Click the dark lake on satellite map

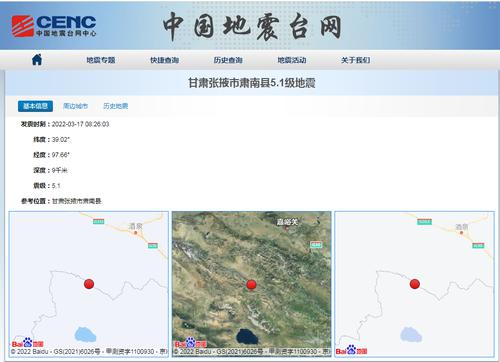click(x=247, y=336)
